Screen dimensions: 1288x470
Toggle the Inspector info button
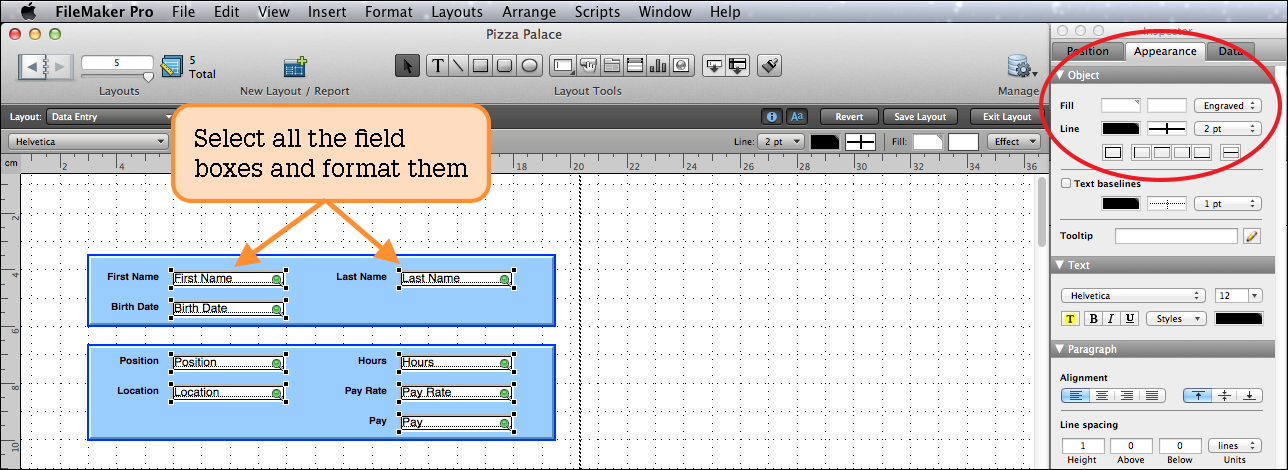coord(772,117)
